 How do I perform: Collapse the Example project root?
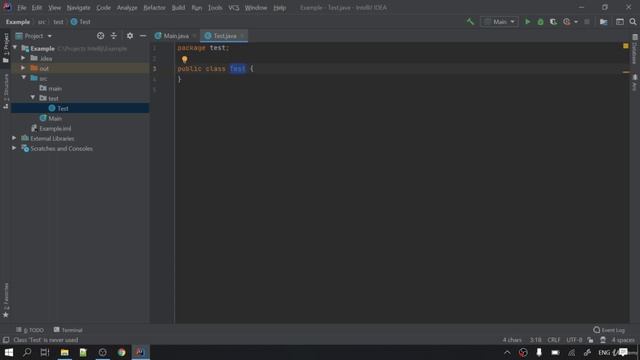pos(15,48)
